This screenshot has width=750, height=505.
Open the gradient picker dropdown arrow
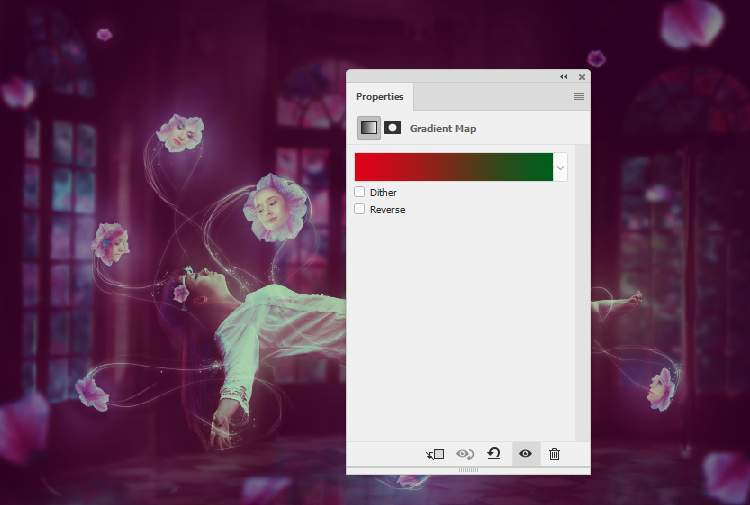561,167
